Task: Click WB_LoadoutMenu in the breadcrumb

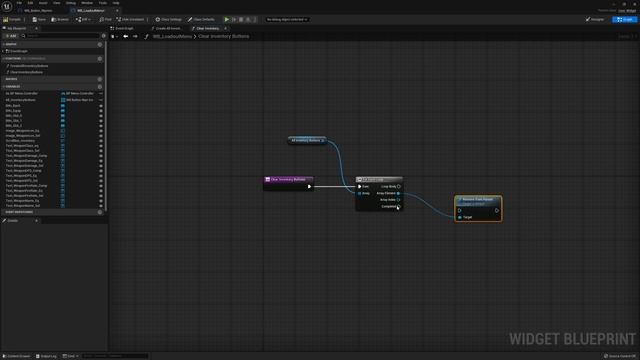Action: (172, 36)
